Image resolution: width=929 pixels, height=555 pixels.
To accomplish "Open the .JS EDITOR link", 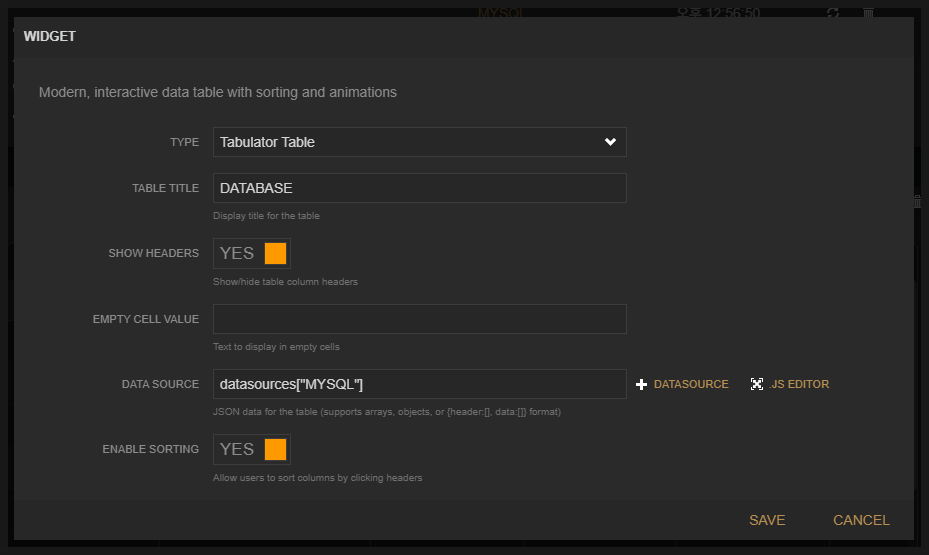I will [x=799, y=384].
